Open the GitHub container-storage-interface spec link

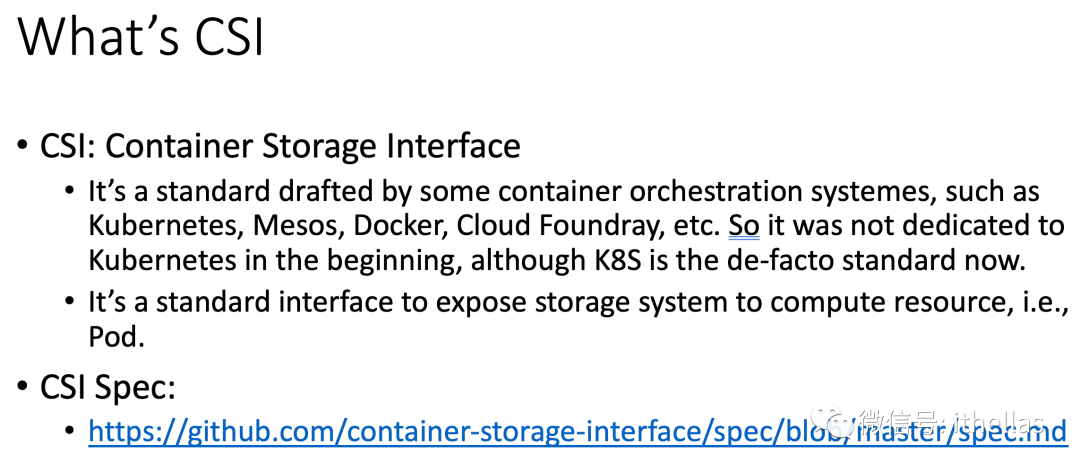(577, 431)
